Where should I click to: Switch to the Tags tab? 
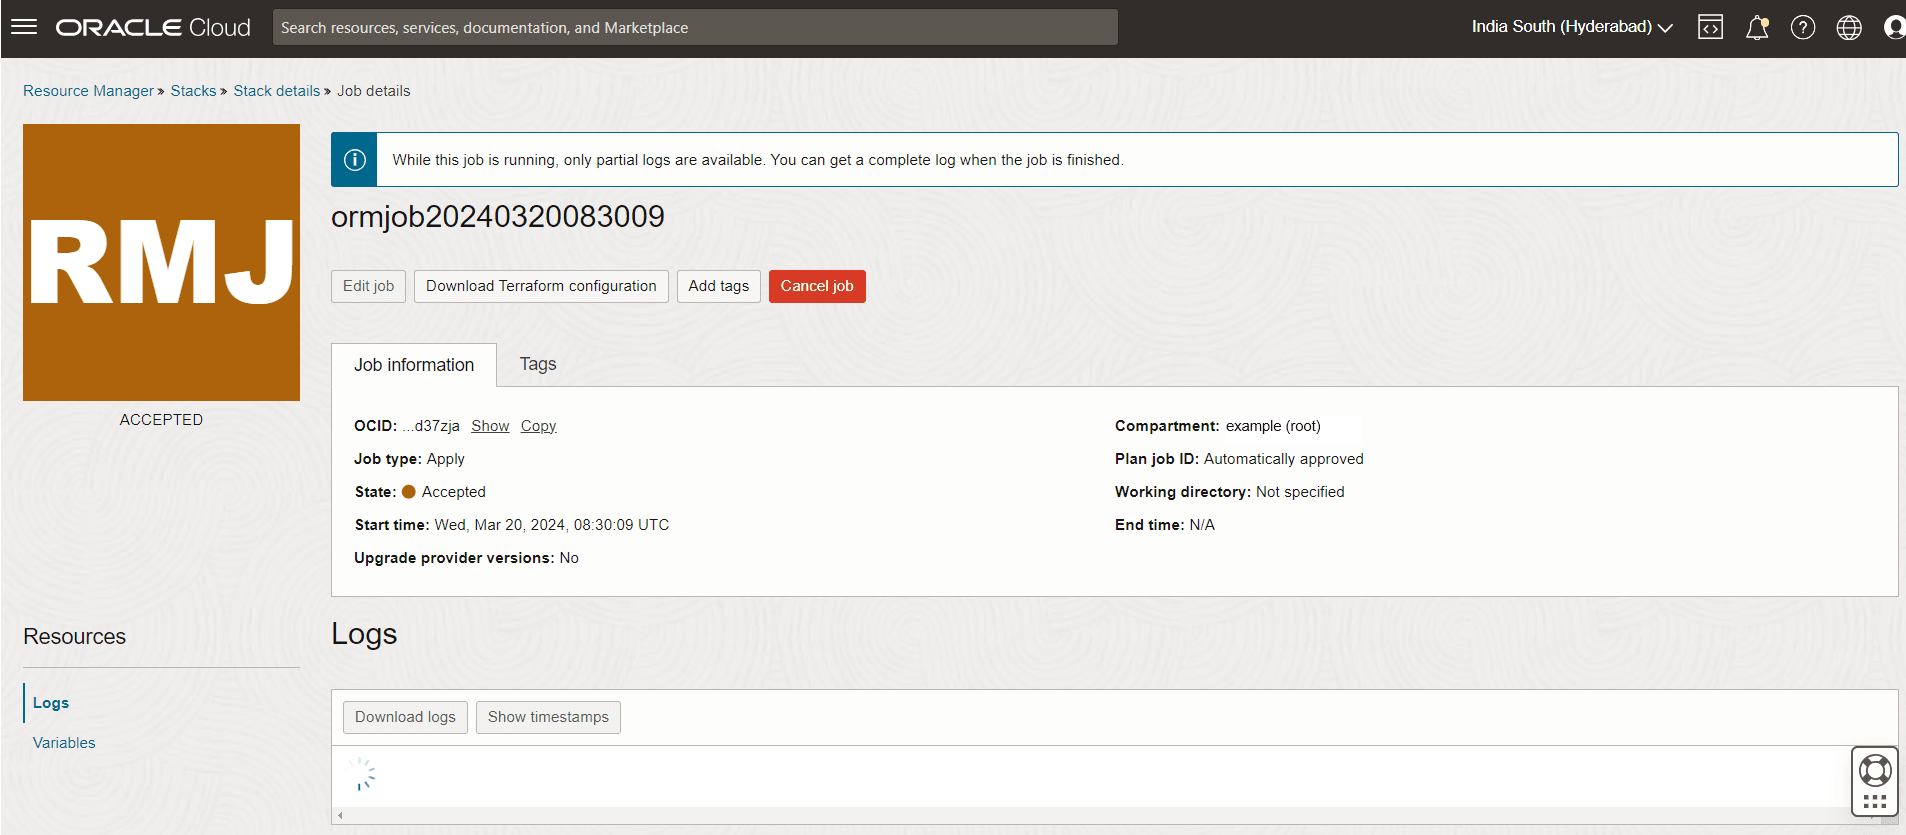pos(537,365)
